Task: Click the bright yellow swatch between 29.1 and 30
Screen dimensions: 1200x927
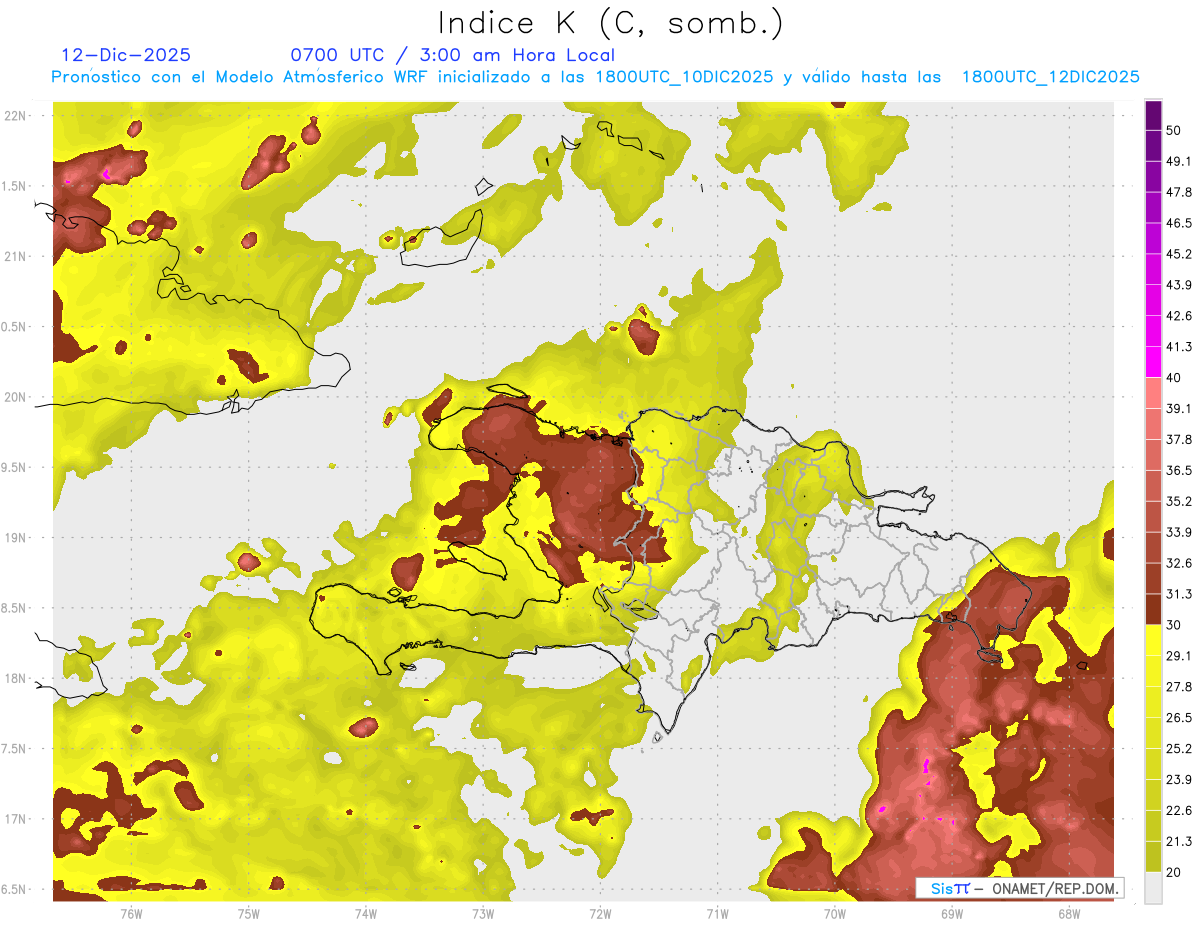Action: (x=1153, y=640)
